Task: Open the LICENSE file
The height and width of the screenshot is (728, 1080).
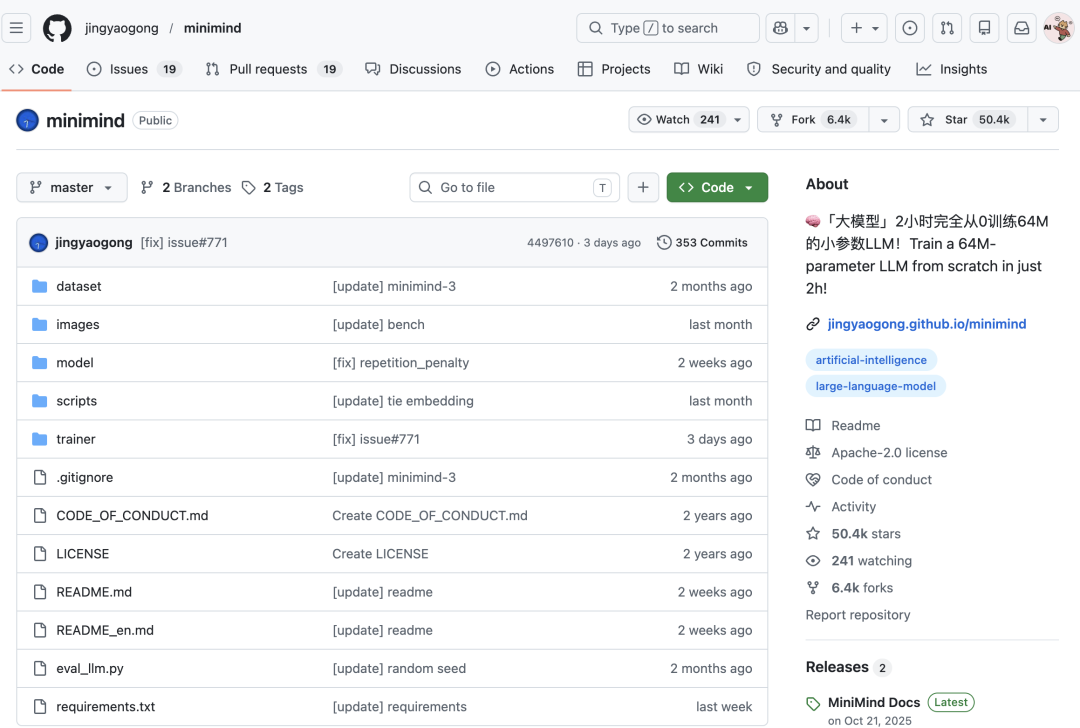Action: tap(83, 554)
